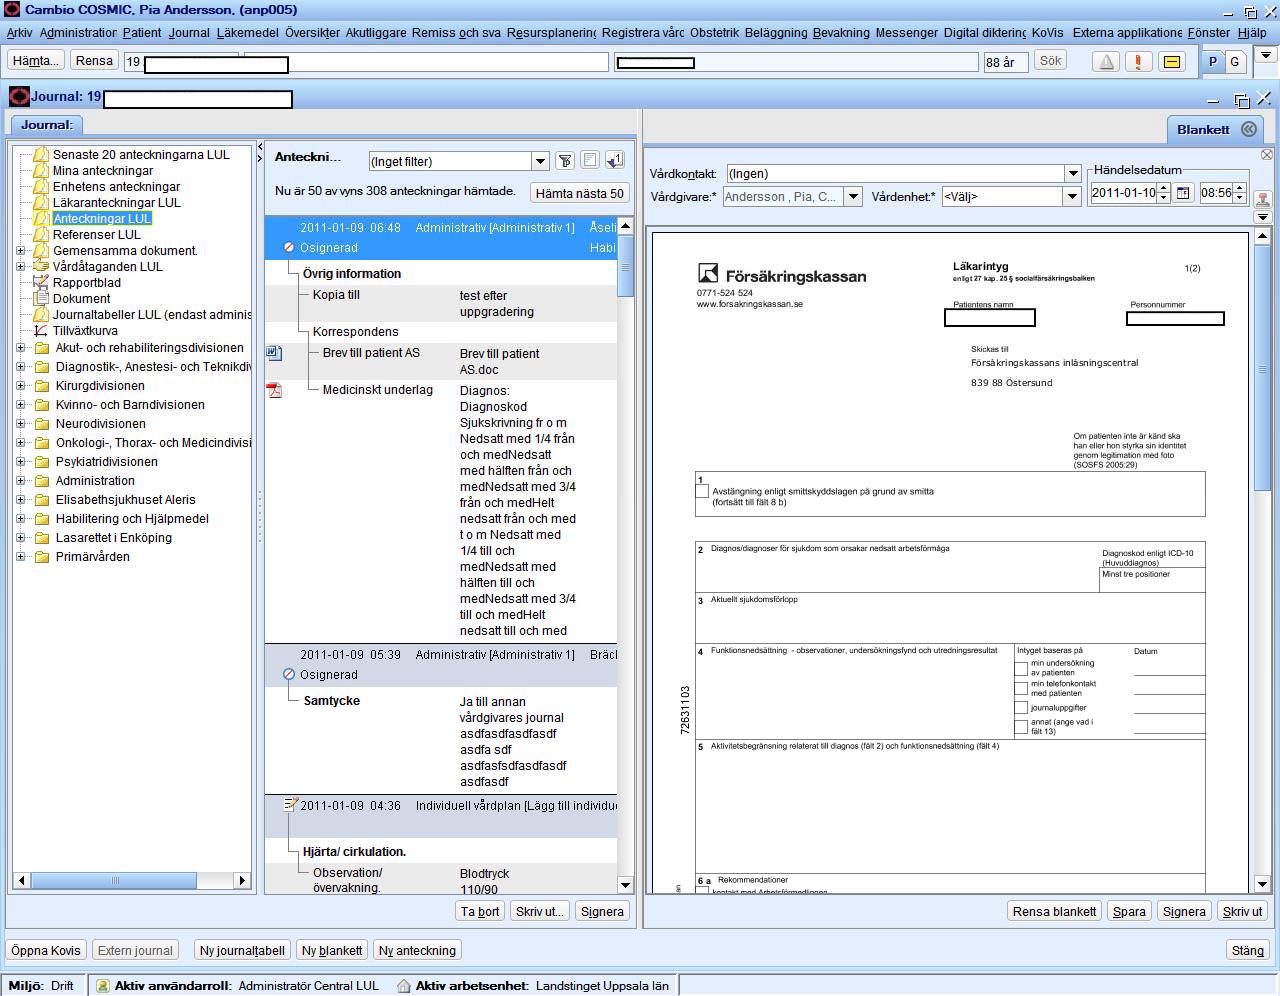Click Signera button under note list
The width and height of the screenshot is (1280, 996).
tap(602, 911)
